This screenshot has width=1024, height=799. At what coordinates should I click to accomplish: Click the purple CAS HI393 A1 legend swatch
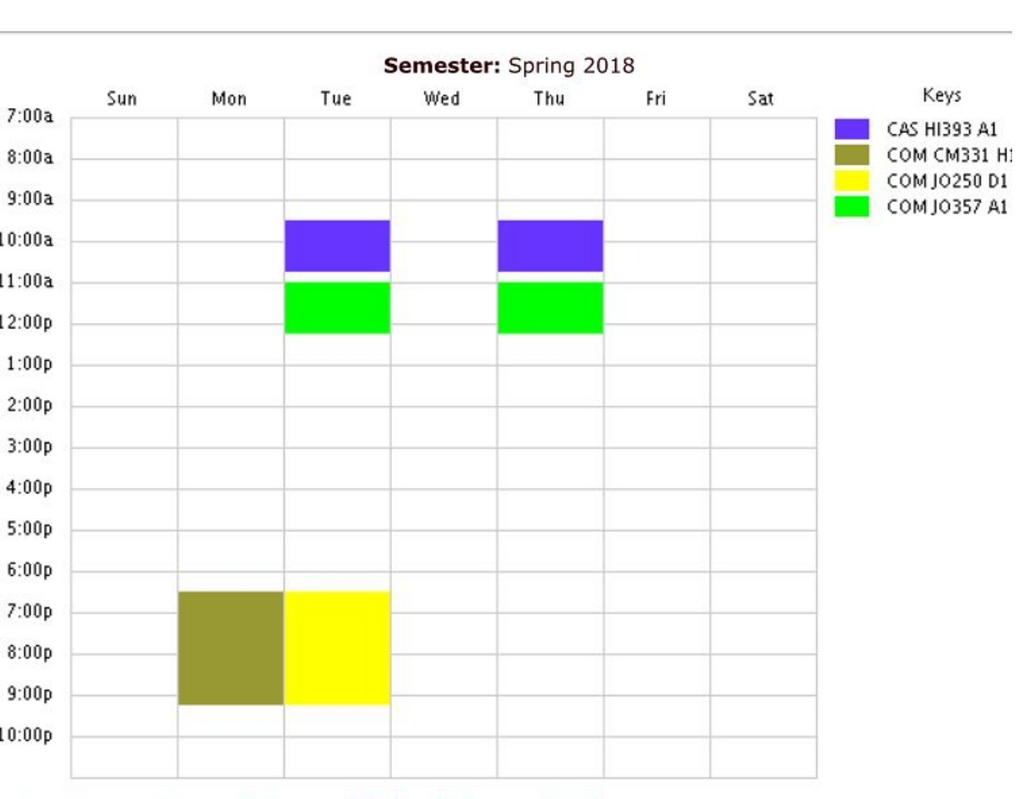[x=852, y=129]
